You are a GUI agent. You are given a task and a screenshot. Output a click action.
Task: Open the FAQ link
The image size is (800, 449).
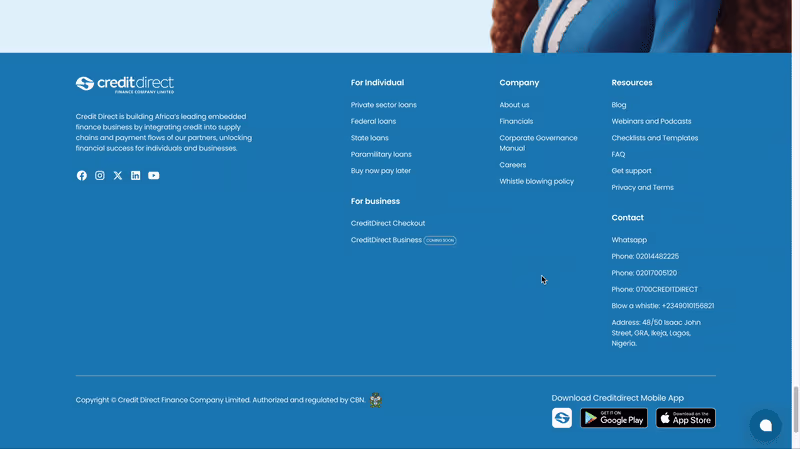click(x=618, y=154)
